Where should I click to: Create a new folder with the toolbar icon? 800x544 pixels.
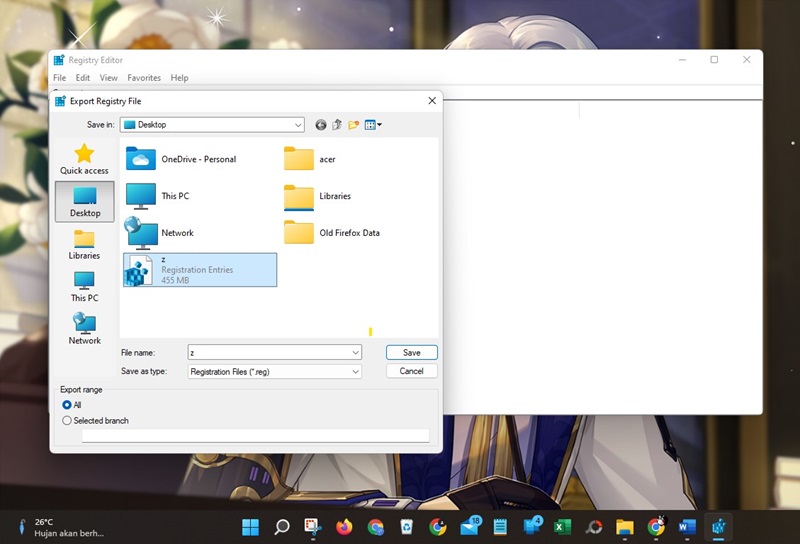(x=354, y=125)
